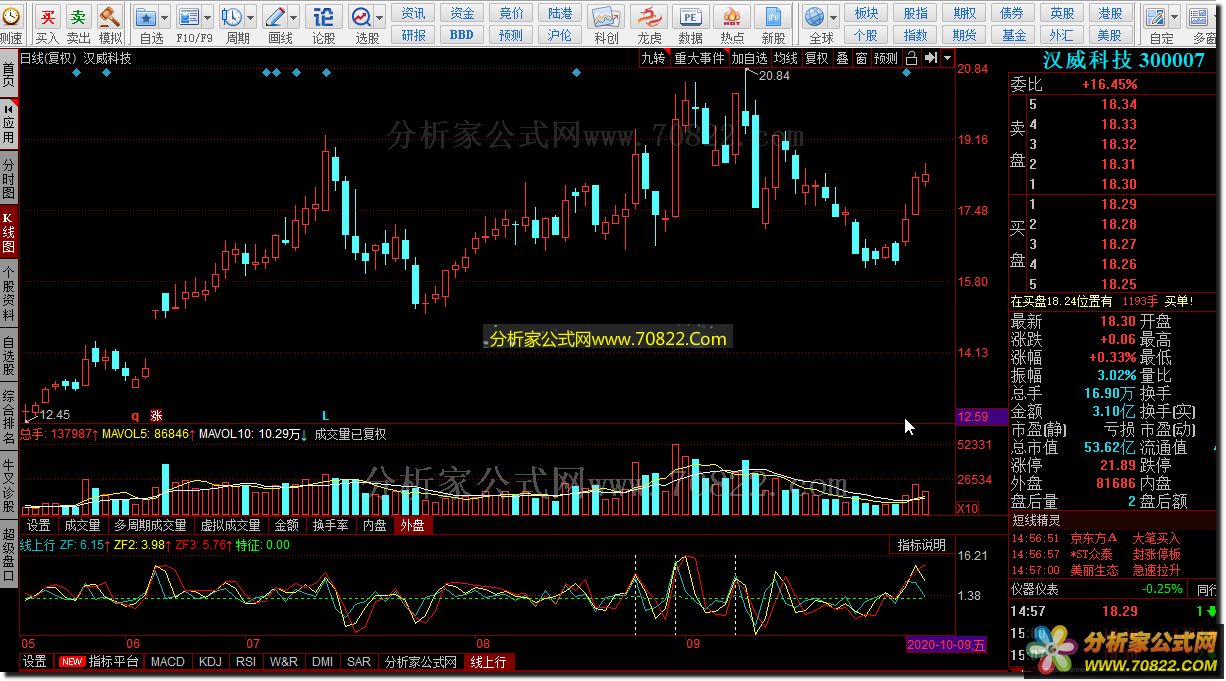Open the 测速 speed test clock icon

pyautogui.click(x=10, y=18)
